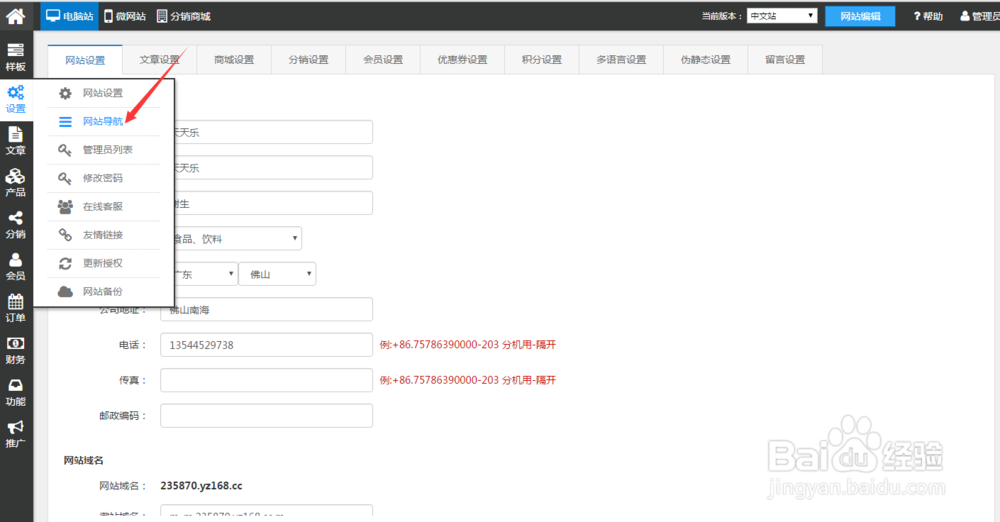Click the second 天天乐 text field
The image size is (1000, 522).
273,168
